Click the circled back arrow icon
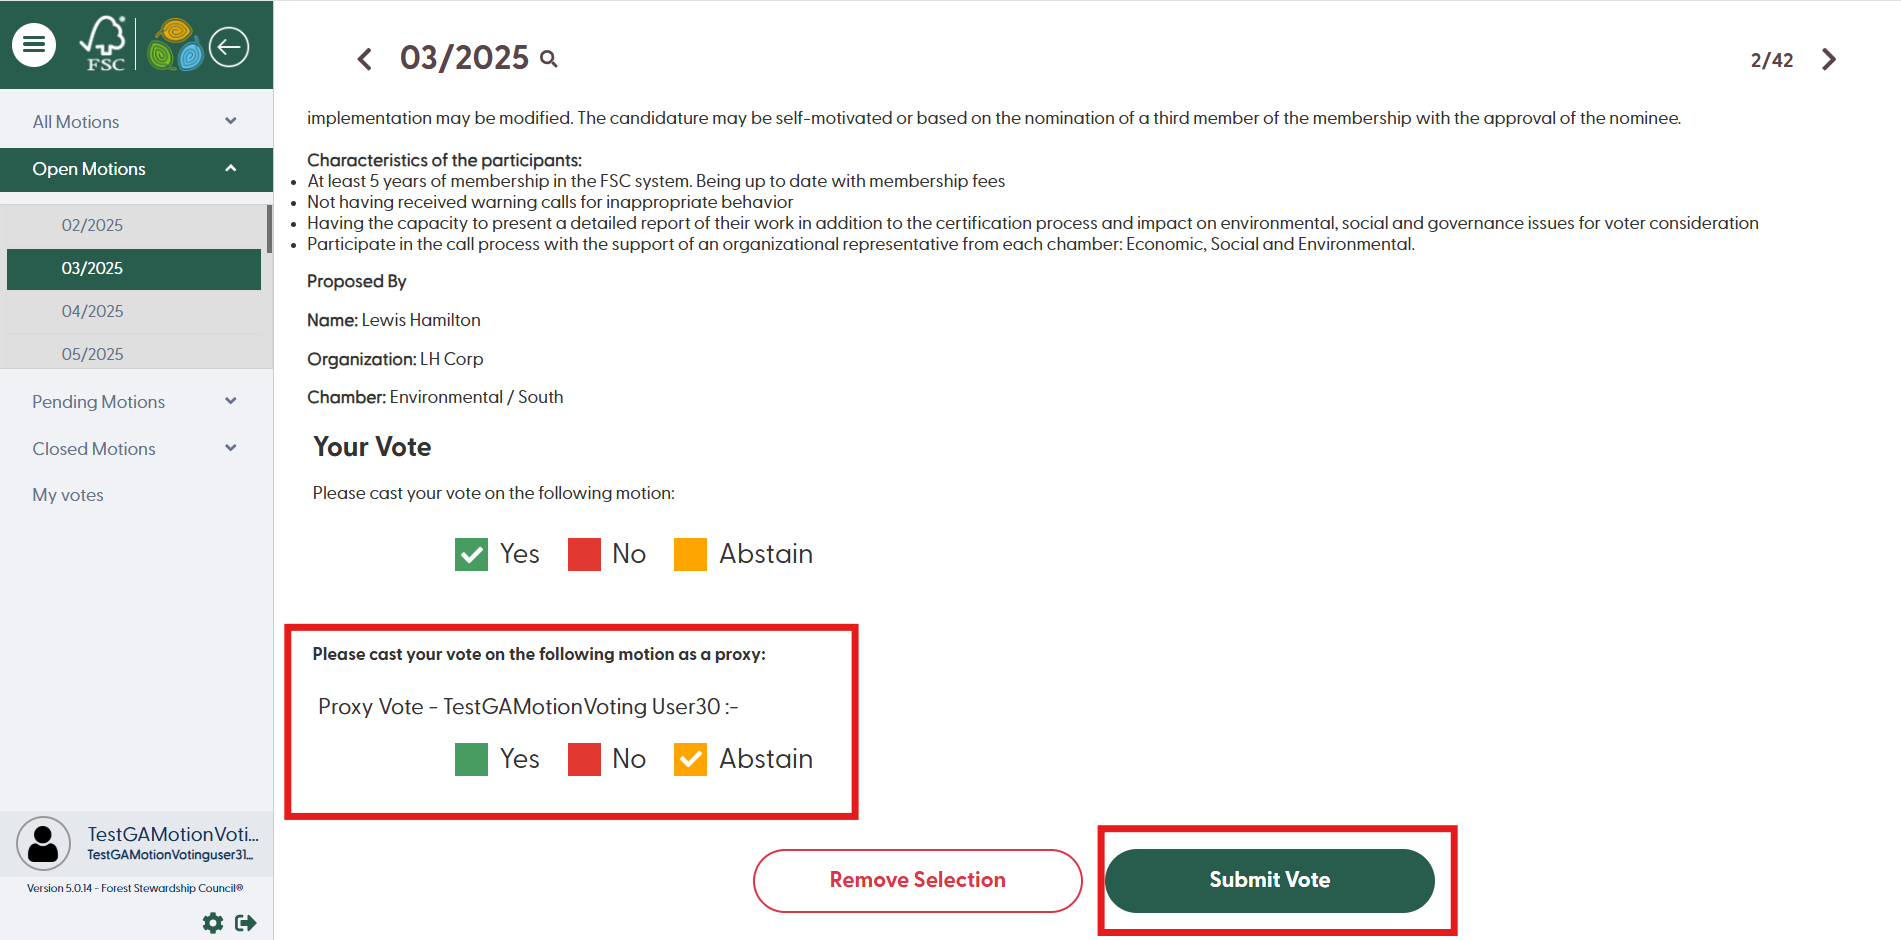Image resolution: width=1901 pixels, height=940 pixels. coord(229,46)
